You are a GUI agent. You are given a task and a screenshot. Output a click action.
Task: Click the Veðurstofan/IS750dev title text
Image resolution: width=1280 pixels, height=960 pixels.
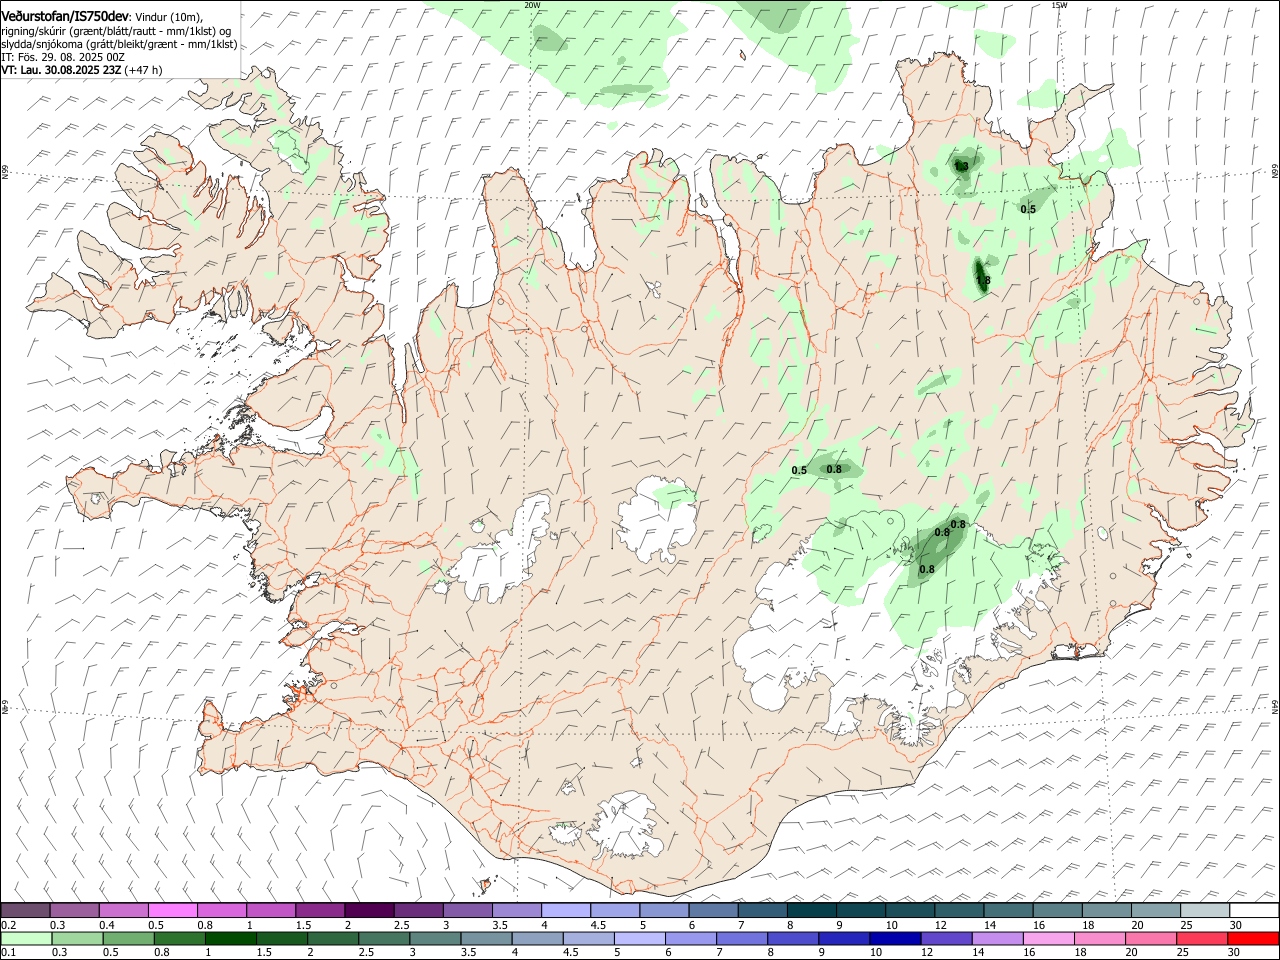click(65, 15)
